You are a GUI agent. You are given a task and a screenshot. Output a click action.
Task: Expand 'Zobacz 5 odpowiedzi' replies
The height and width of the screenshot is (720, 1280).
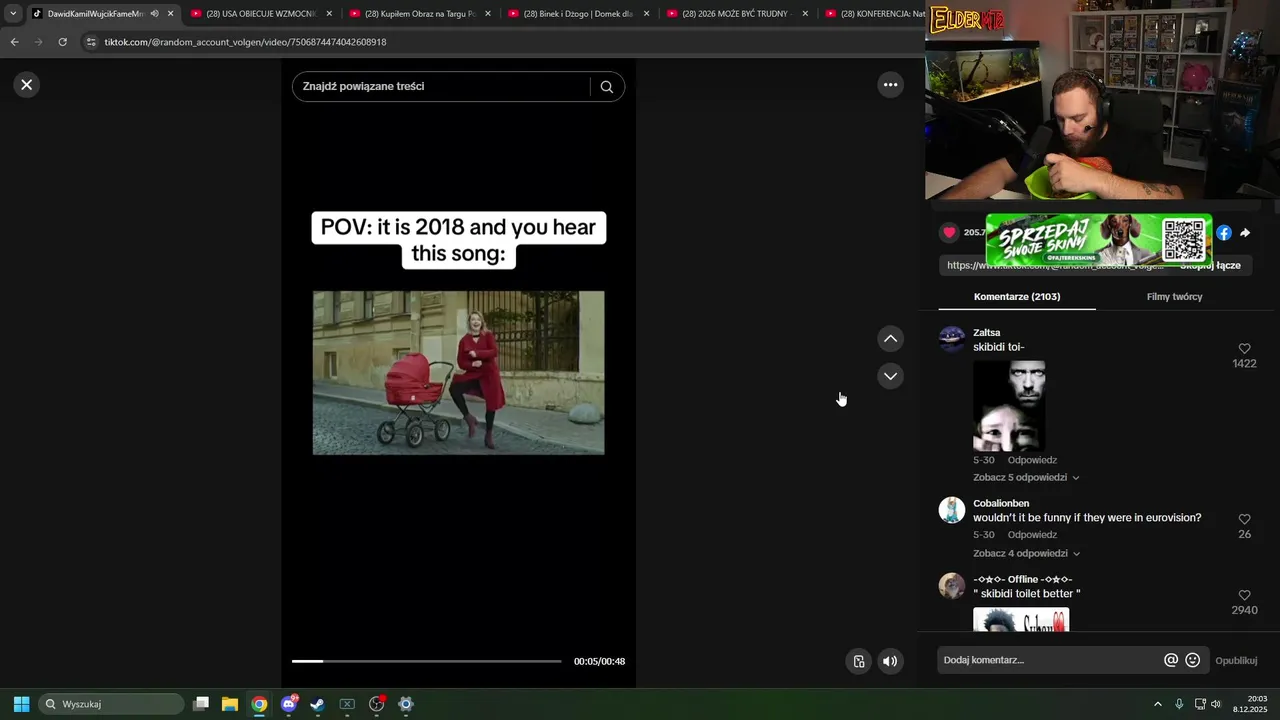pyautogui.click(x=1026, y=478)
